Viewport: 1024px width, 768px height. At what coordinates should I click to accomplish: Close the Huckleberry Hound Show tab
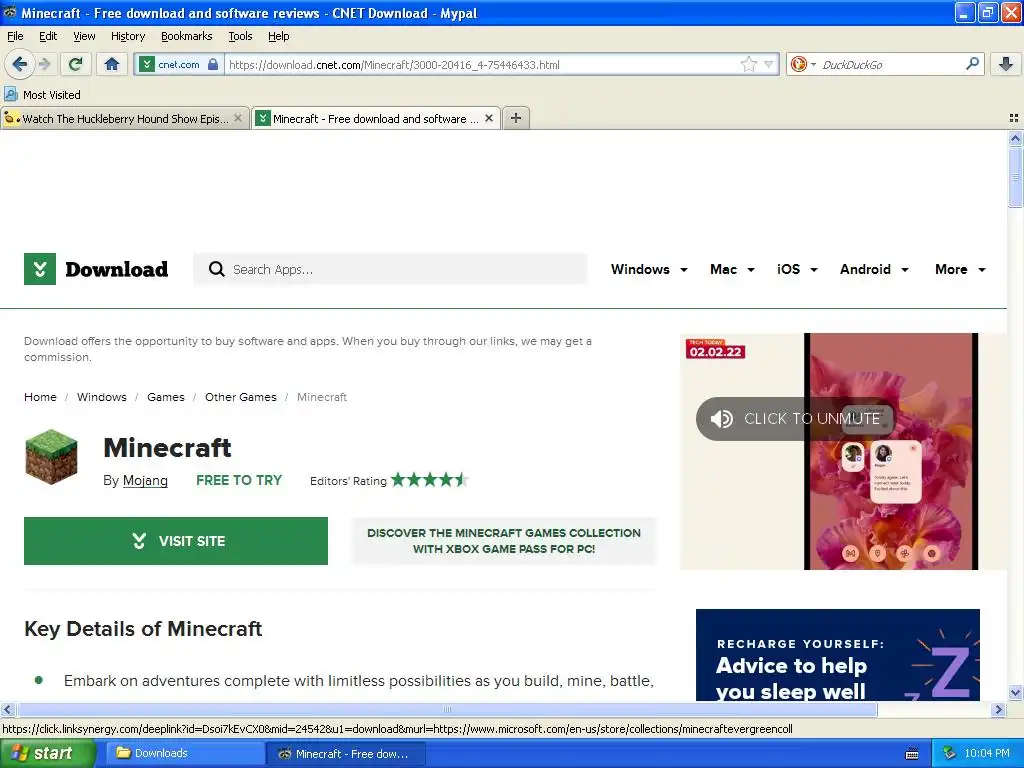tap(238, 118)
